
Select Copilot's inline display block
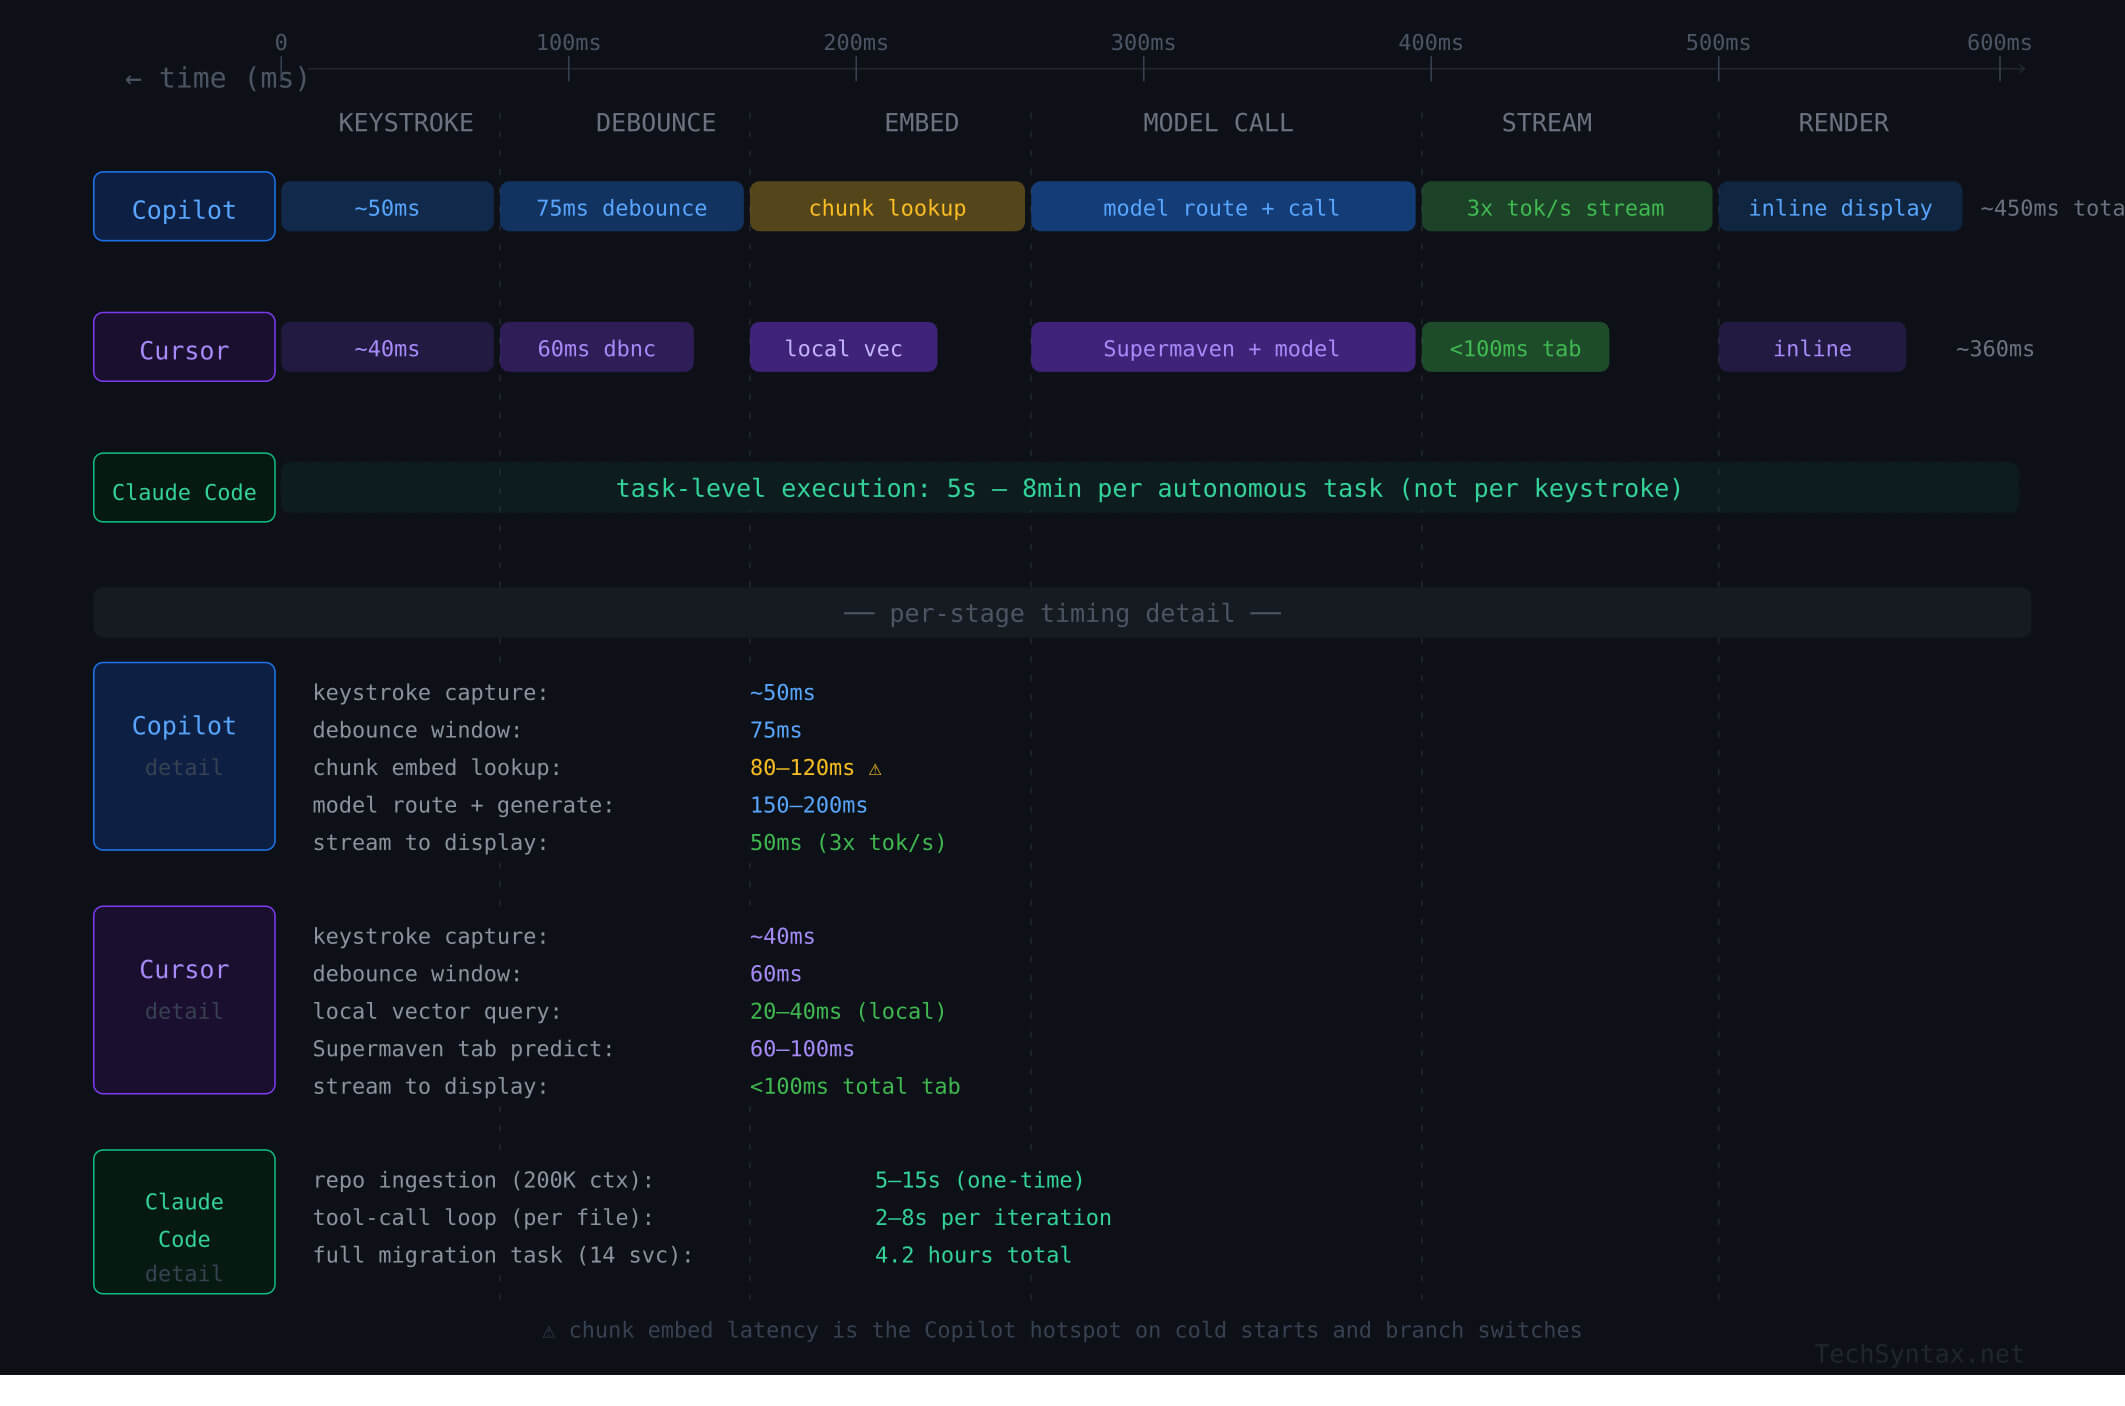pyautogui.click(x=1840, y=207)
